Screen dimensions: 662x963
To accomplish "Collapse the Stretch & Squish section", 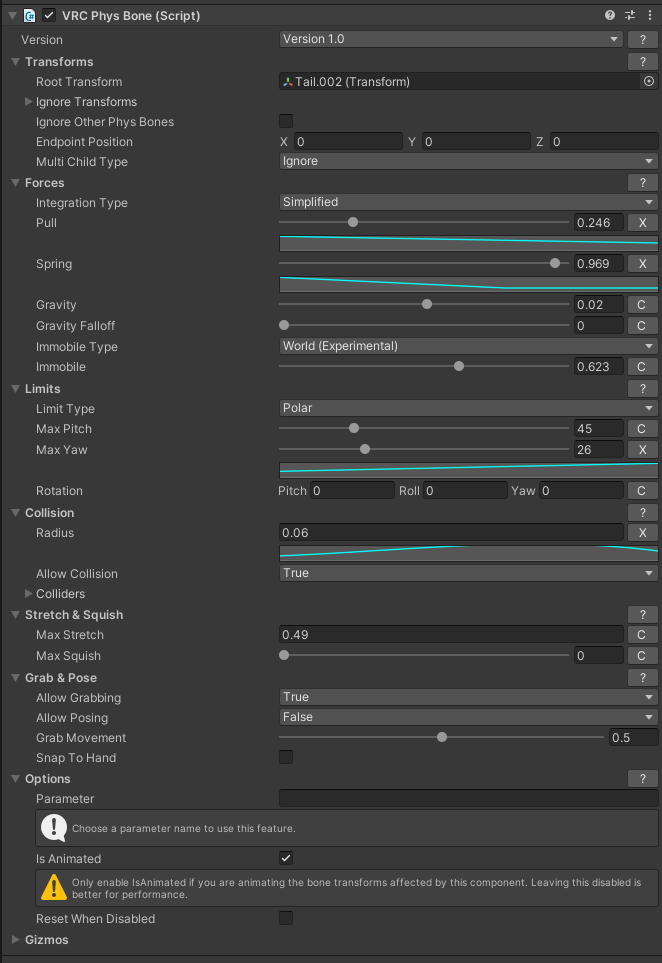I will pos(15,615).
